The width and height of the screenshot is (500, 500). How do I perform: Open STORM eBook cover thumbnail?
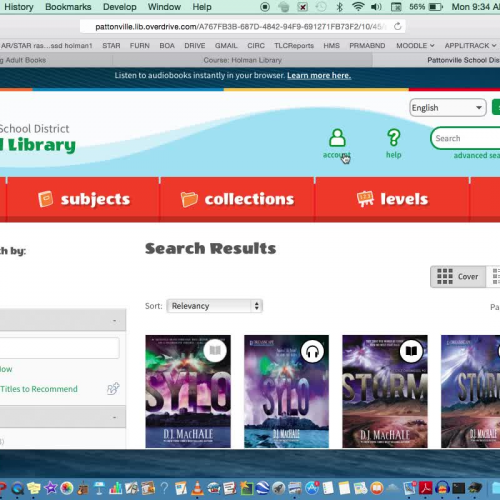[385, 391]
